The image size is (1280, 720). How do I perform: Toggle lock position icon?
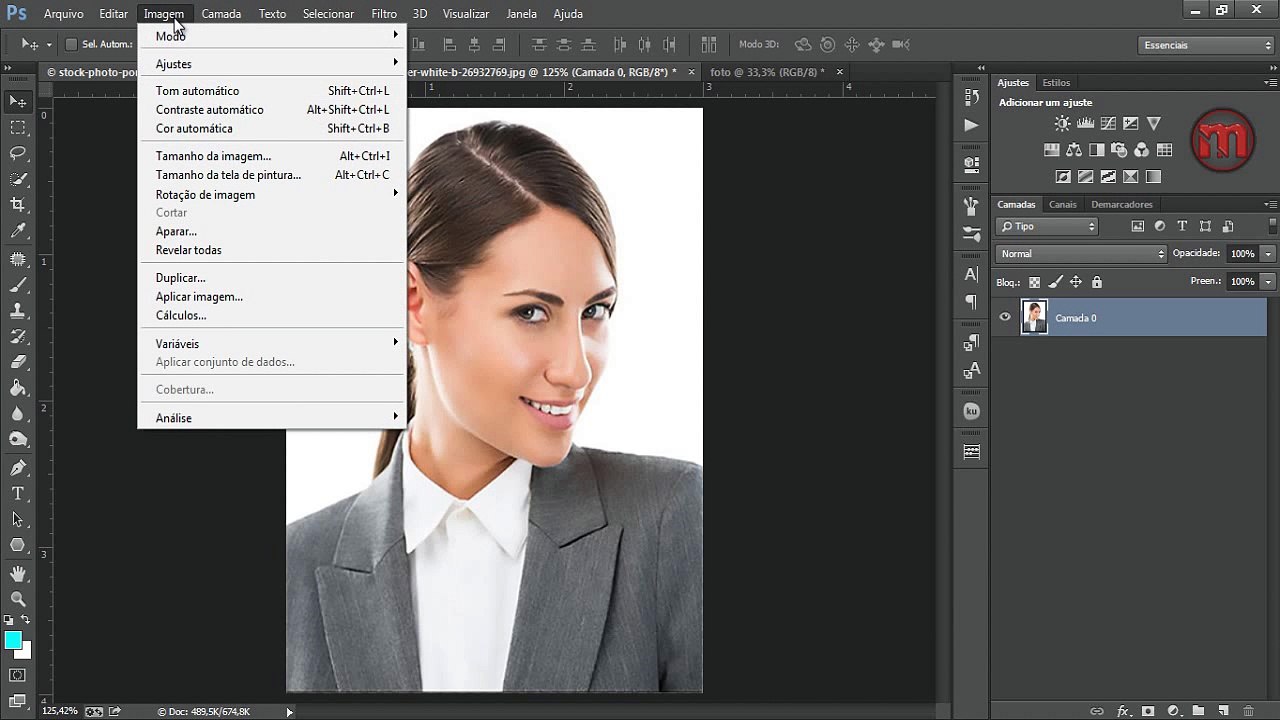(x=1076, y=282)
